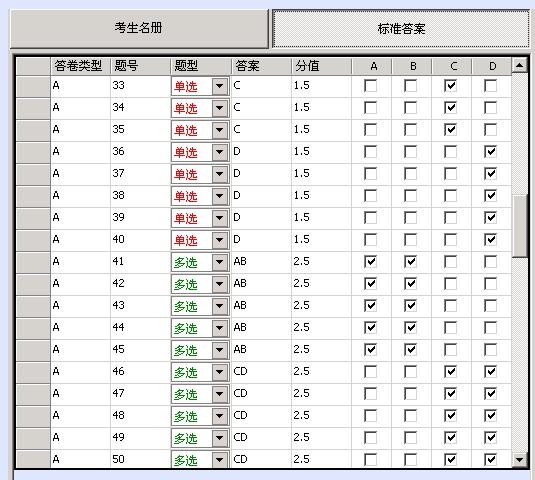Open the 题型 dropdown for question 50
This screenshot has width=535, height=480.
tap(219, 460)
